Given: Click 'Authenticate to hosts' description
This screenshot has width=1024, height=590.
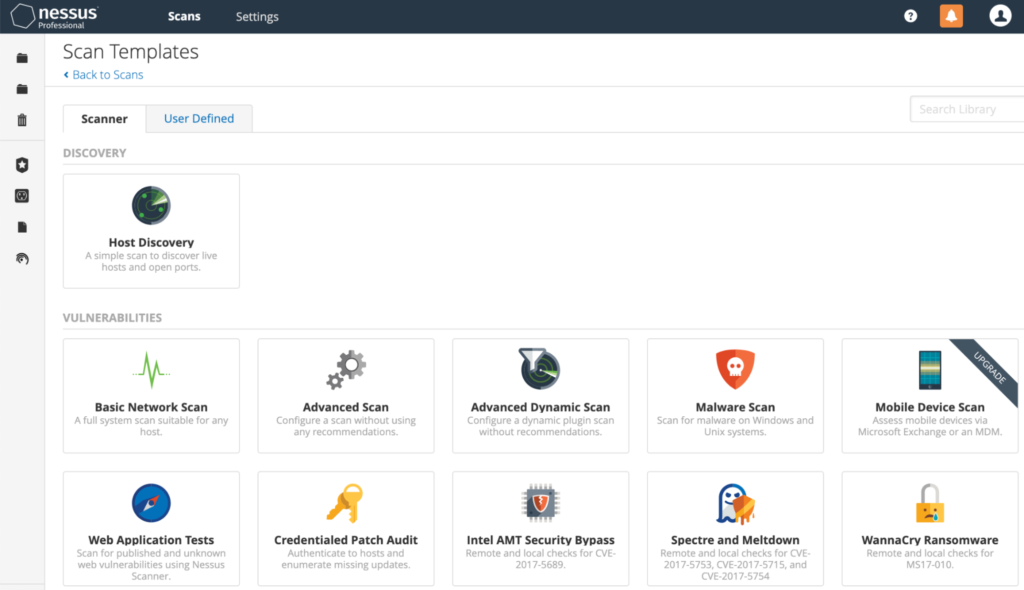Looking at the screenshot, I should click(x=345, y=559).
